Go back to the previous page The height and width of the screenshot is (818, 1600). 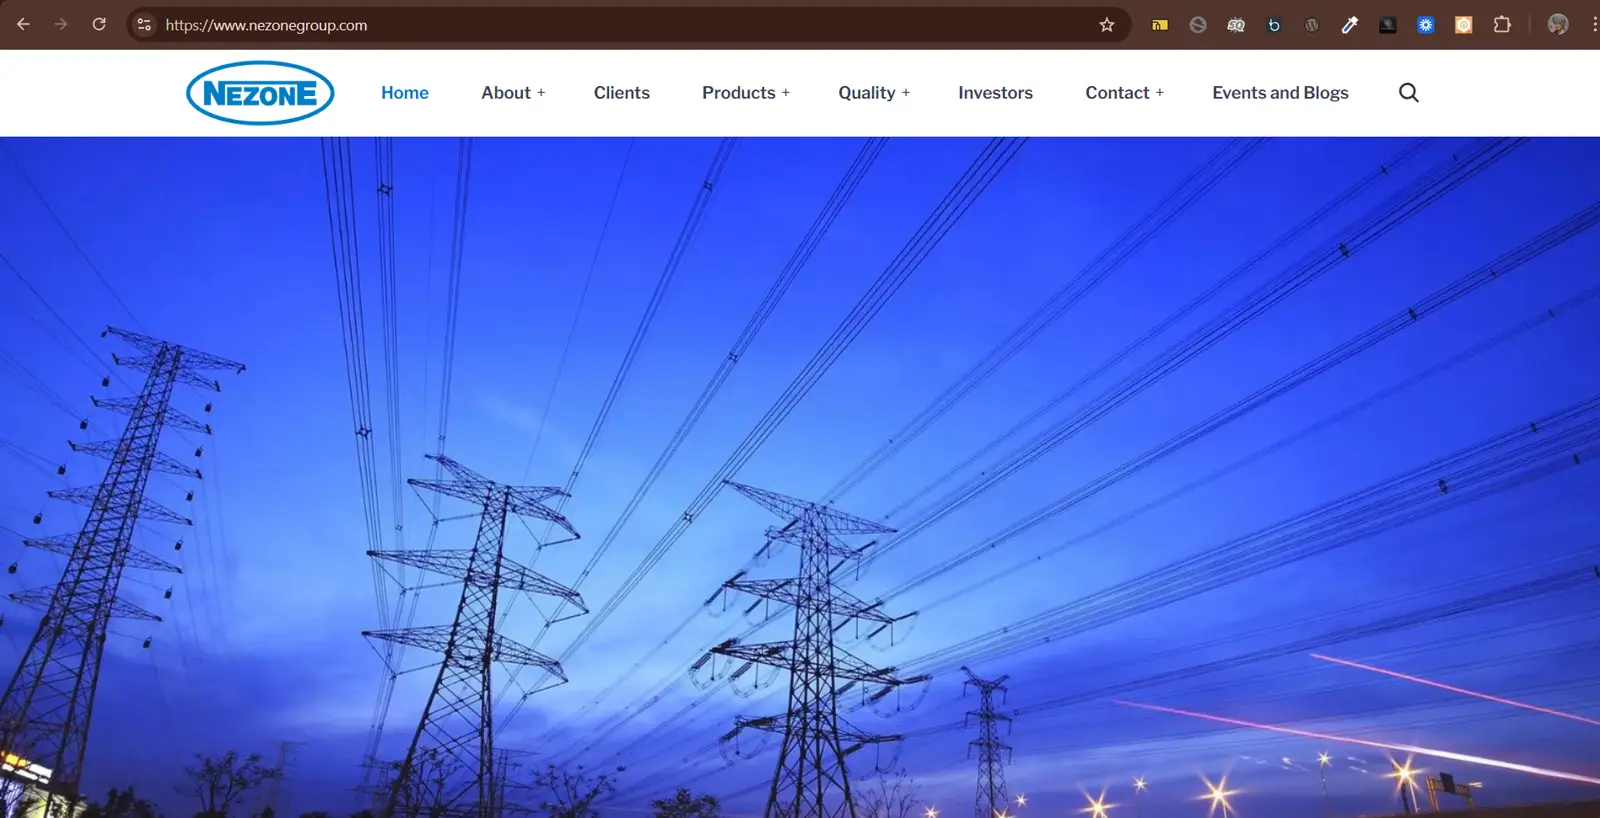(24, 24)
